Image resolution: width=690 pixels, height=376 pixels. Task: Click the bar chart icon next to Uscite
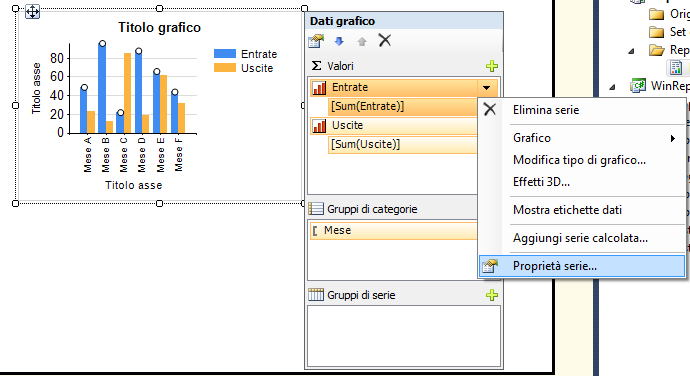pyautogui.click(x=319, y=125)
